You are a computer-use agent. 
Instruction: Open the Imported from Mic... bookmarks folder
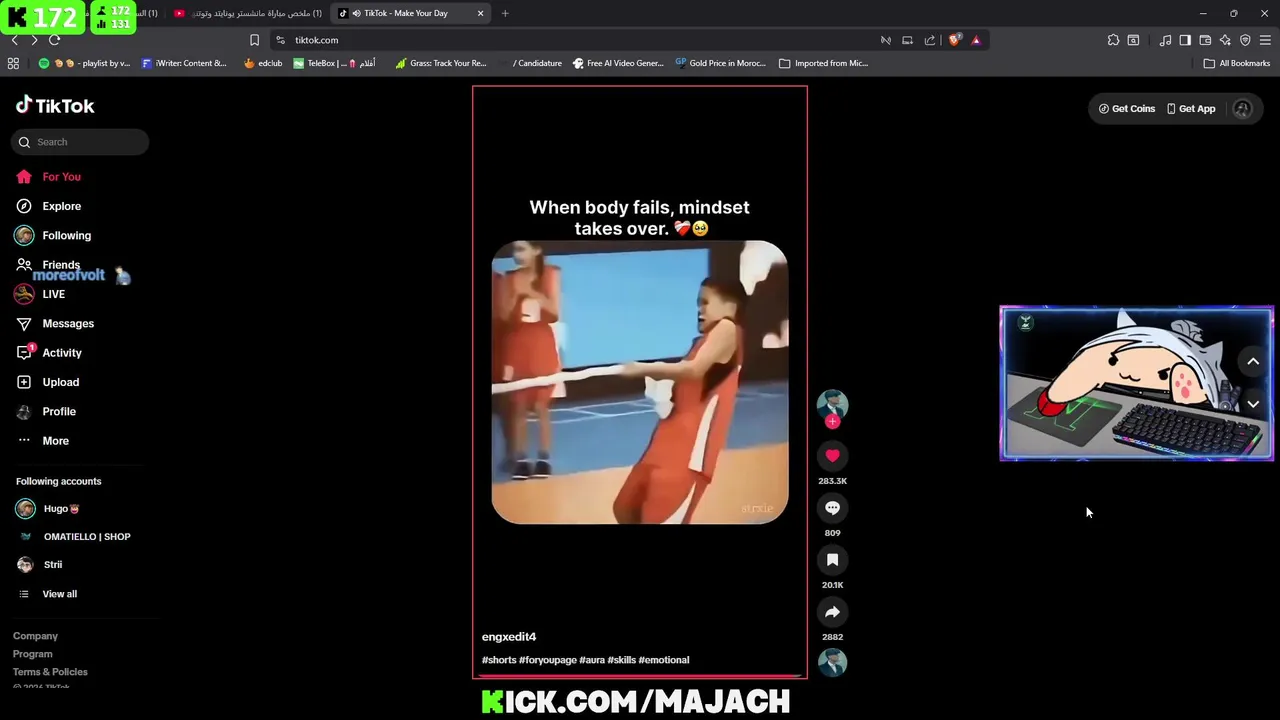pyautogui.click(x=823, y=63)
